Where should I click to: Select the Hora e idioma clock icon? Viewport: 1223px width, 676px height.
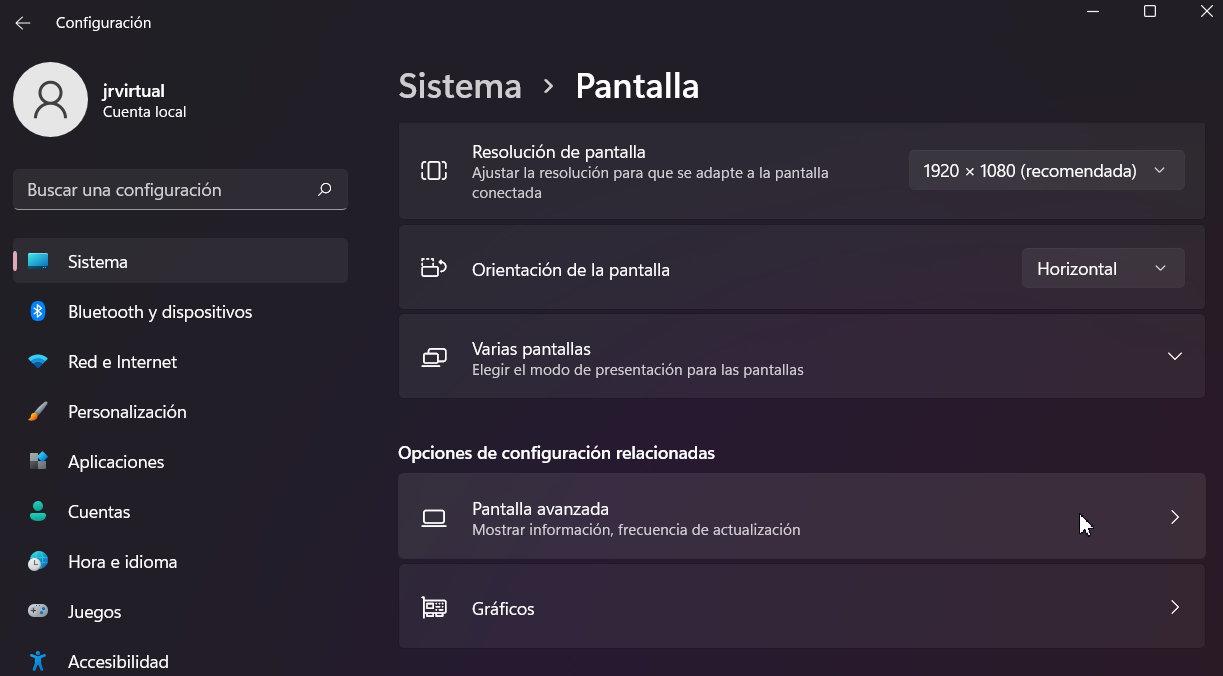coord(37,561)
